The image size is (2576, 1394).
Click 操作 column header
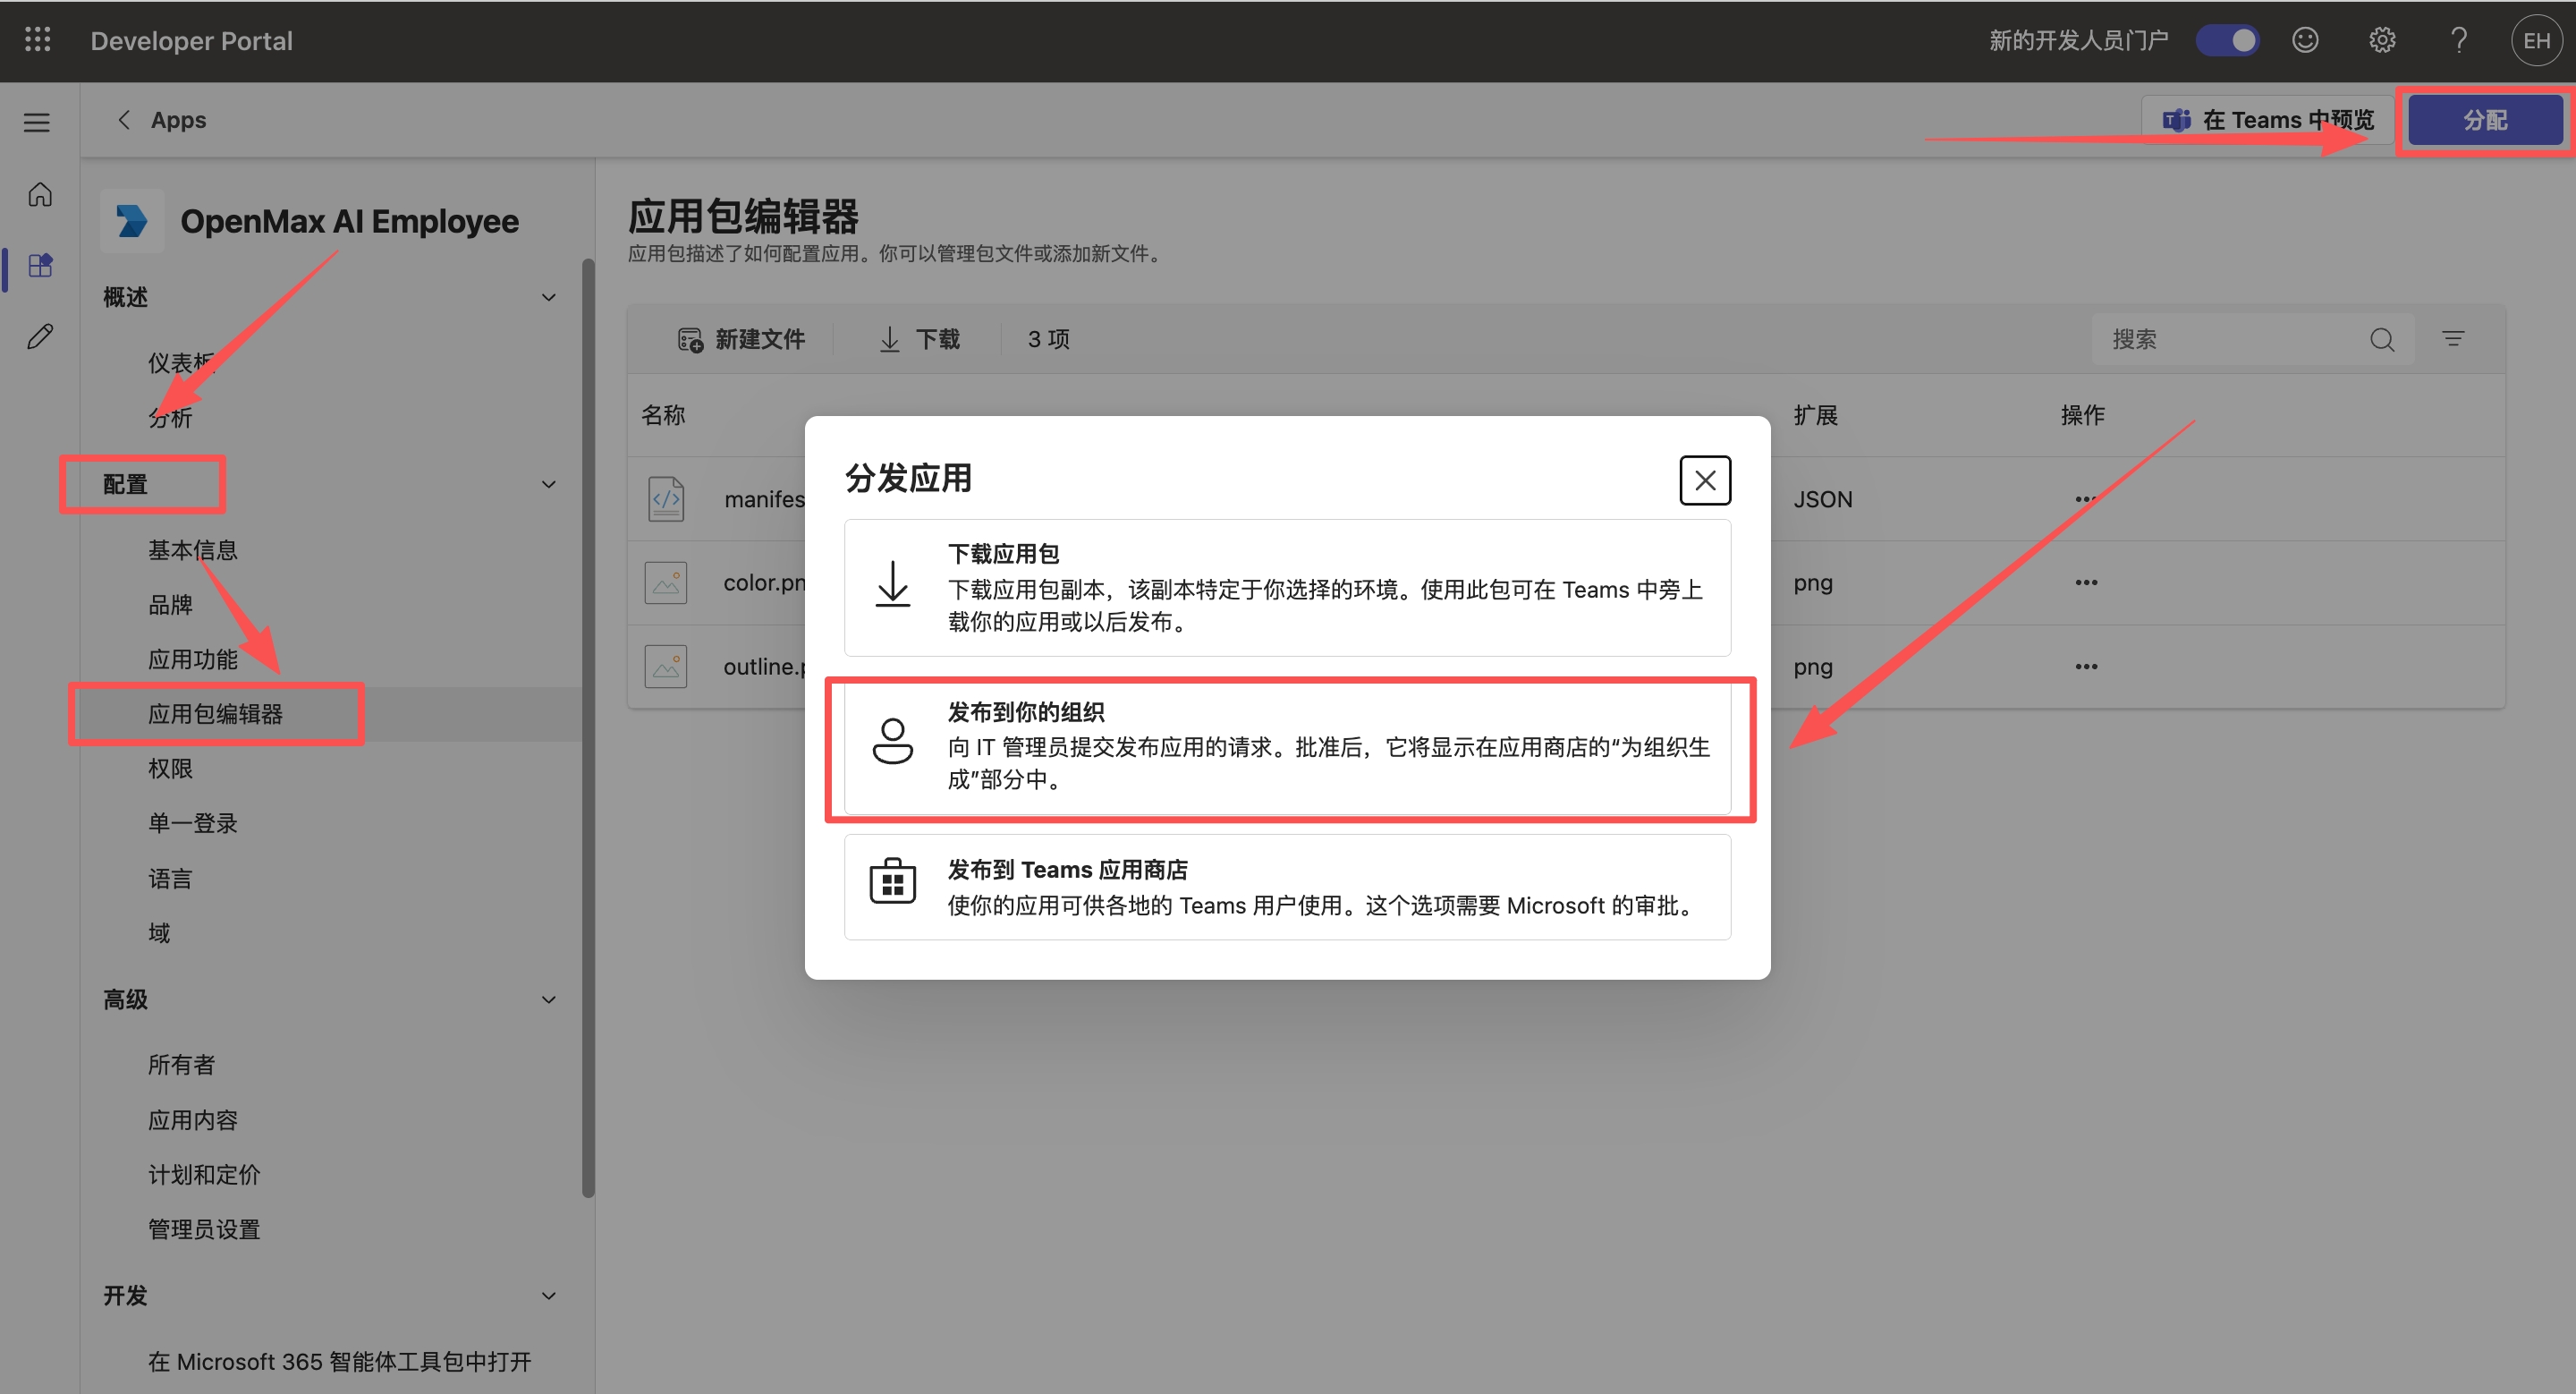(2083, 415)
